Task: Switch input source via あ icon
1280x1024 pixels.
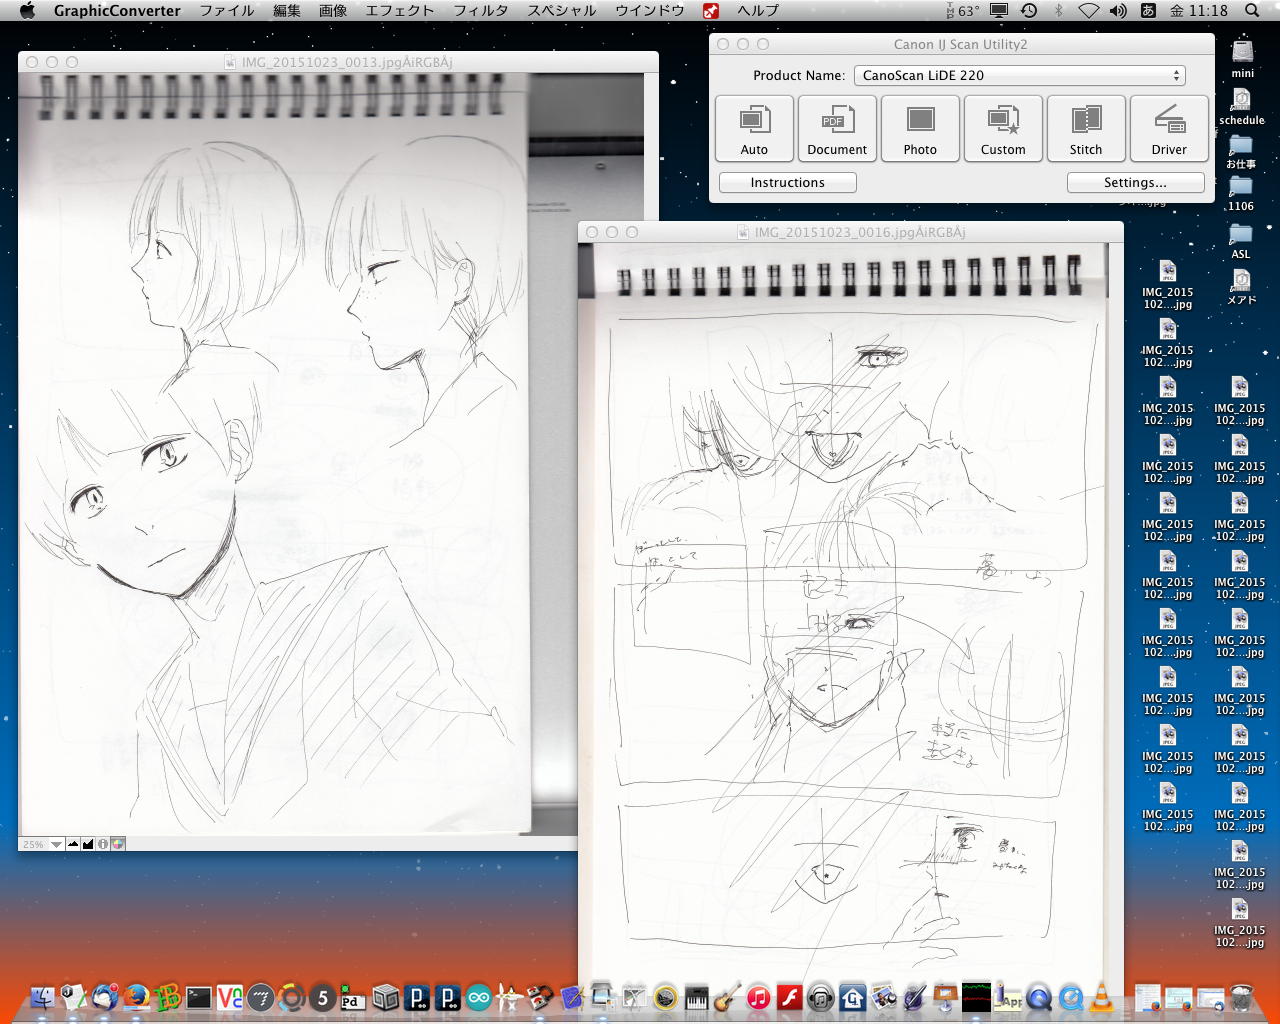Action: (x=1148, y=11)
